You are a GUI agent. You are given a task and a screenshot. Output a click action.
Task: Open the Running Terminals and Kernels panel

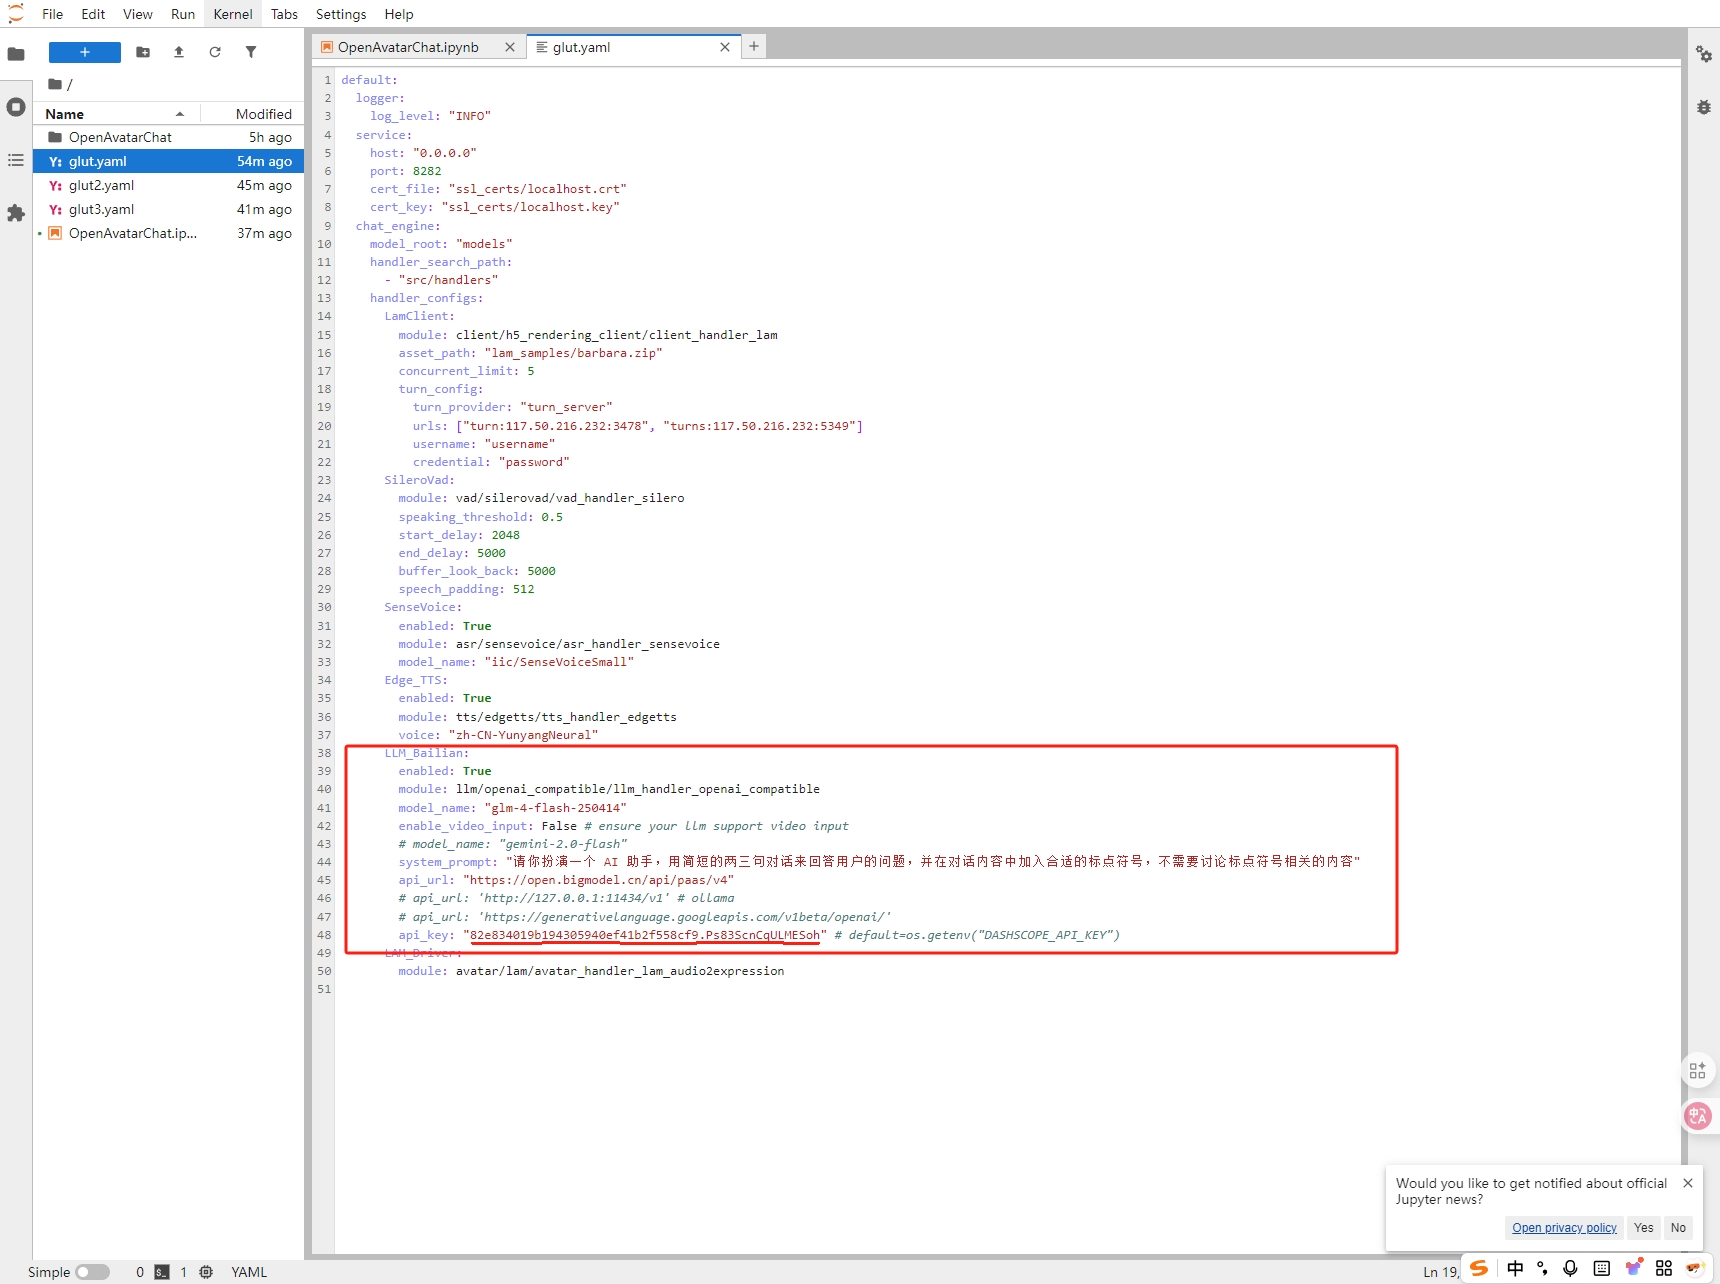tap(16, 107)
